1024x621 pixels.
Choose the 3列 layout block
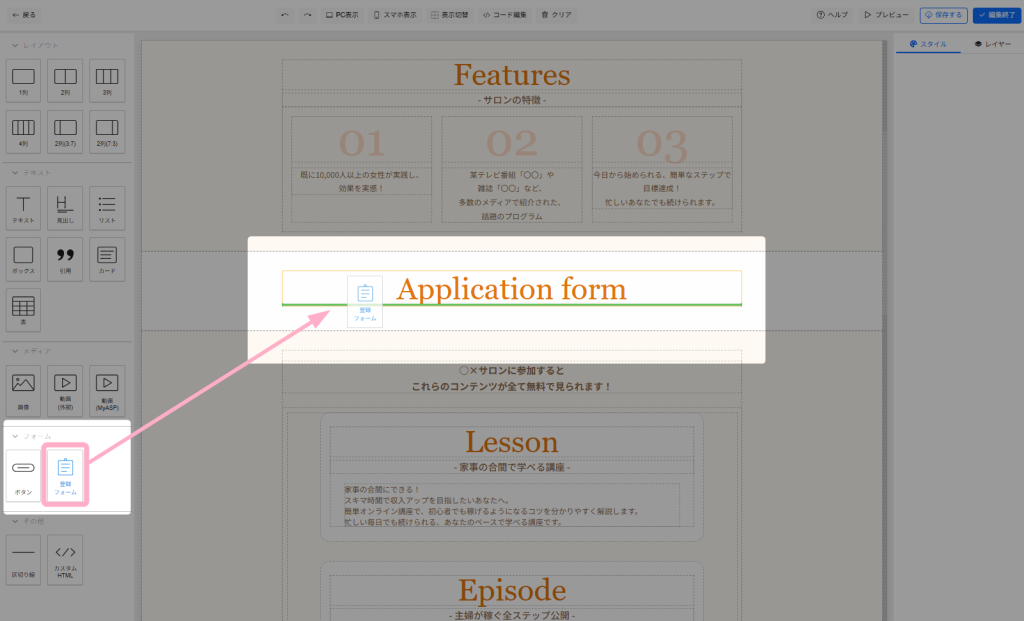[x=107, y=80]
